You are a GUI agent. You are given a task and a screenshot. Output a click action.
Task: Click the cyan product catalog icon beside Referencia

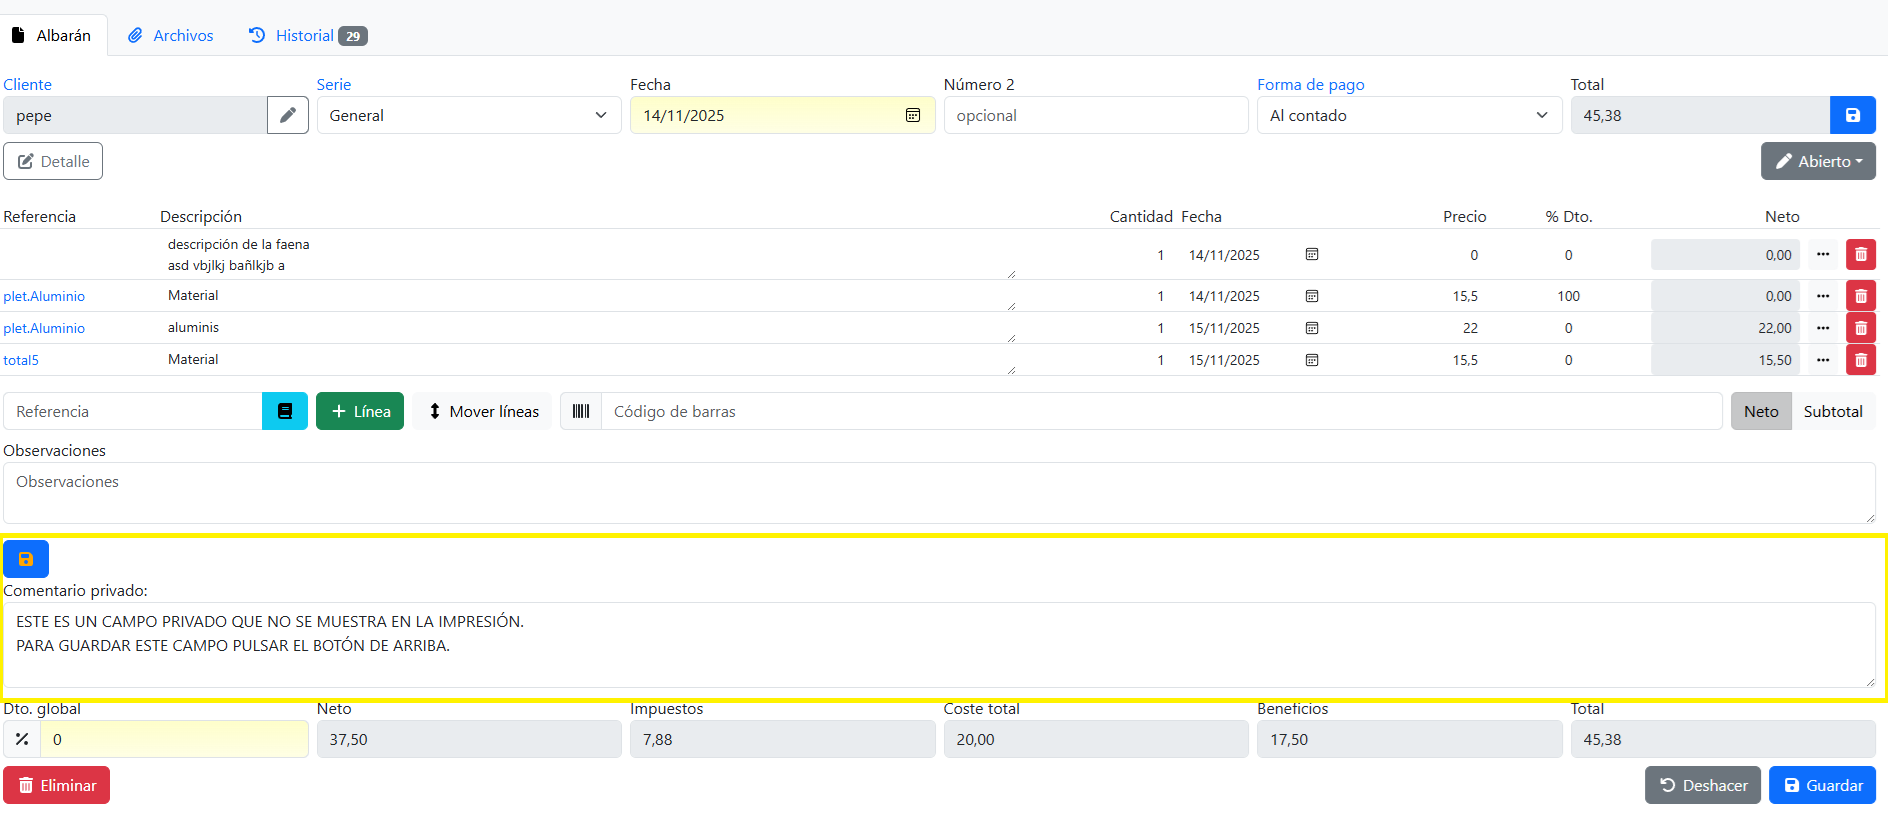(x=285, y=411)
